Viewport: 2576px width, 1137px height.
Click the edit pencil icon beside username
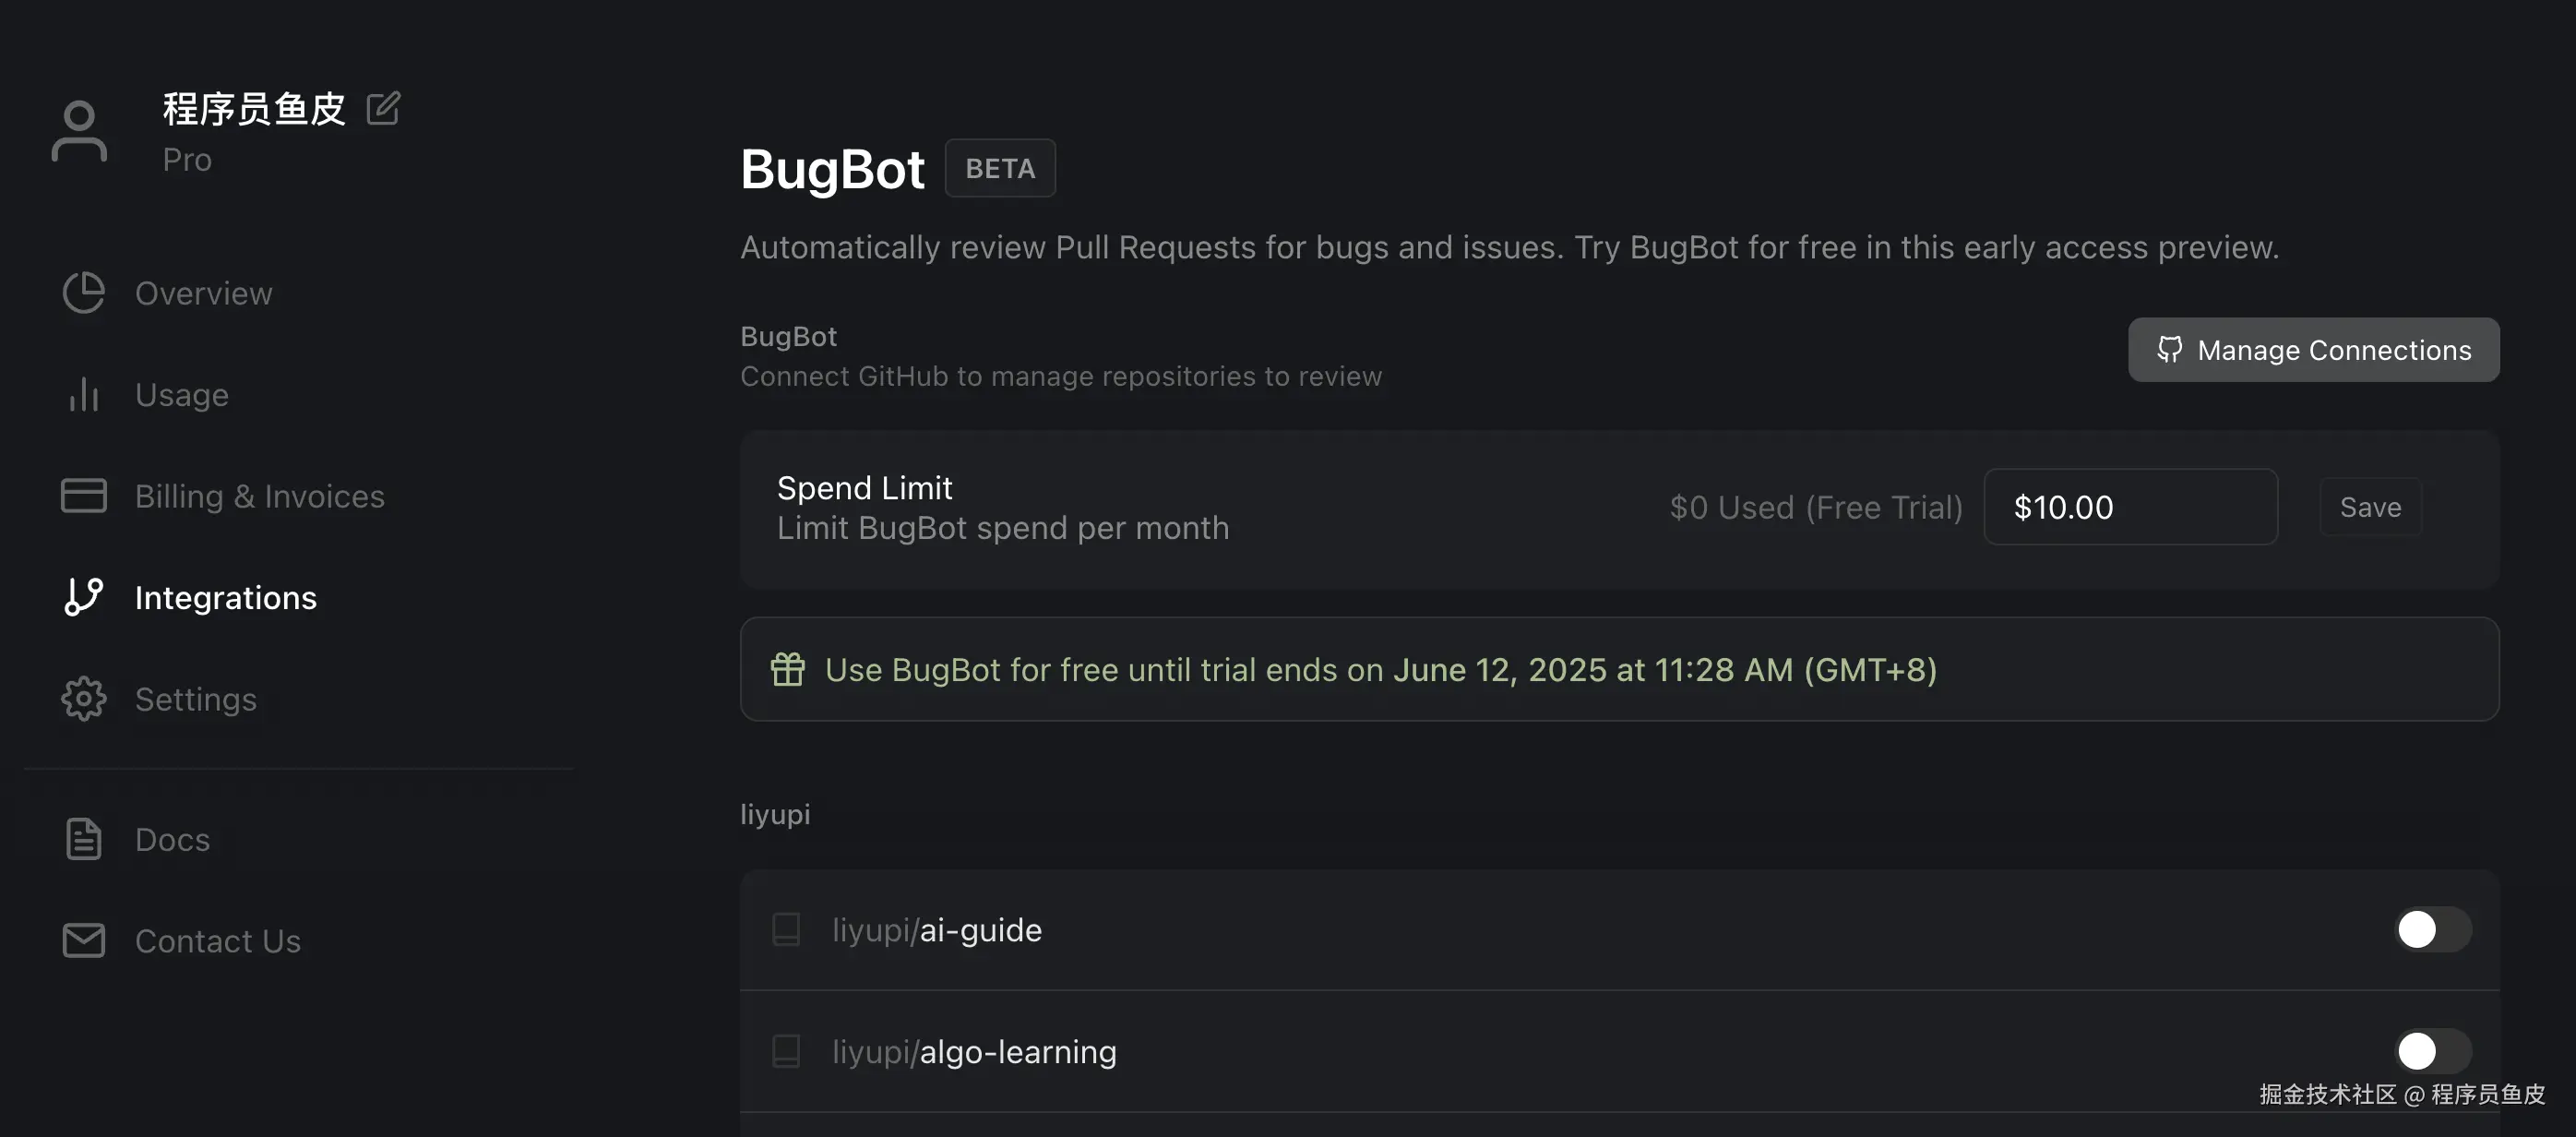point(383,108)
